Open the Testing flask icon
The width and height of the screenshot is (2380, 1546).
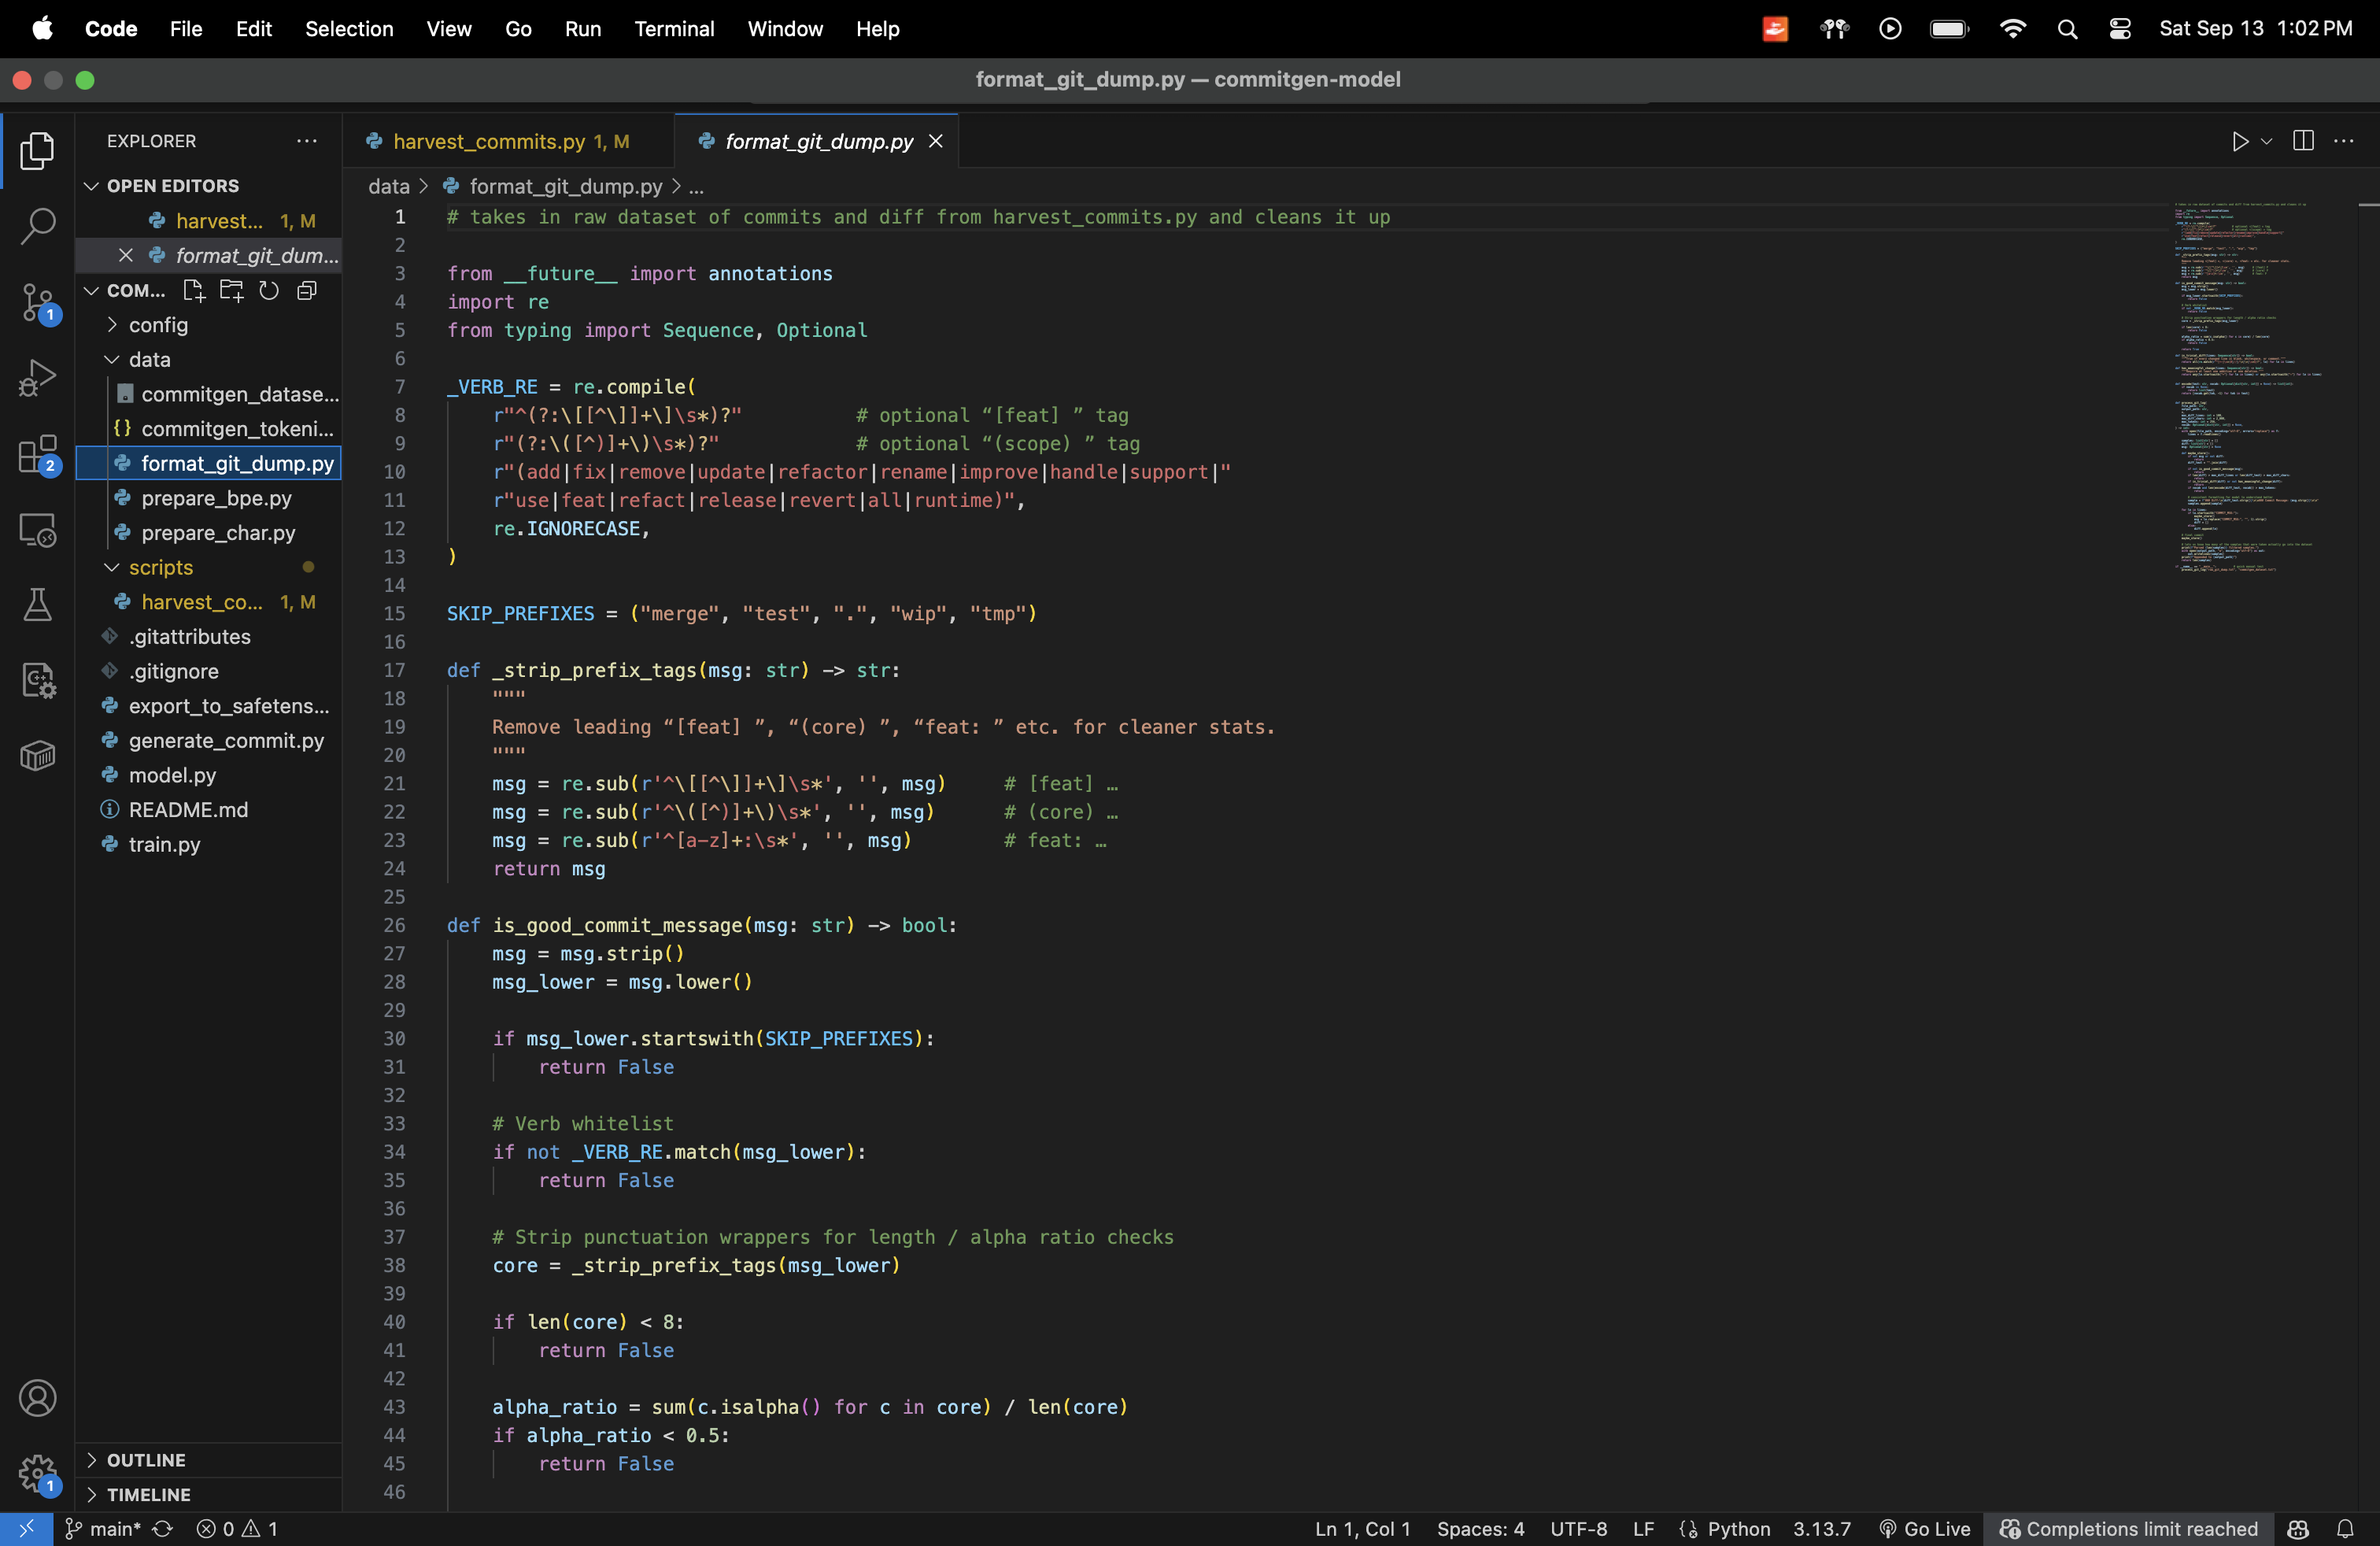(37, 605)
